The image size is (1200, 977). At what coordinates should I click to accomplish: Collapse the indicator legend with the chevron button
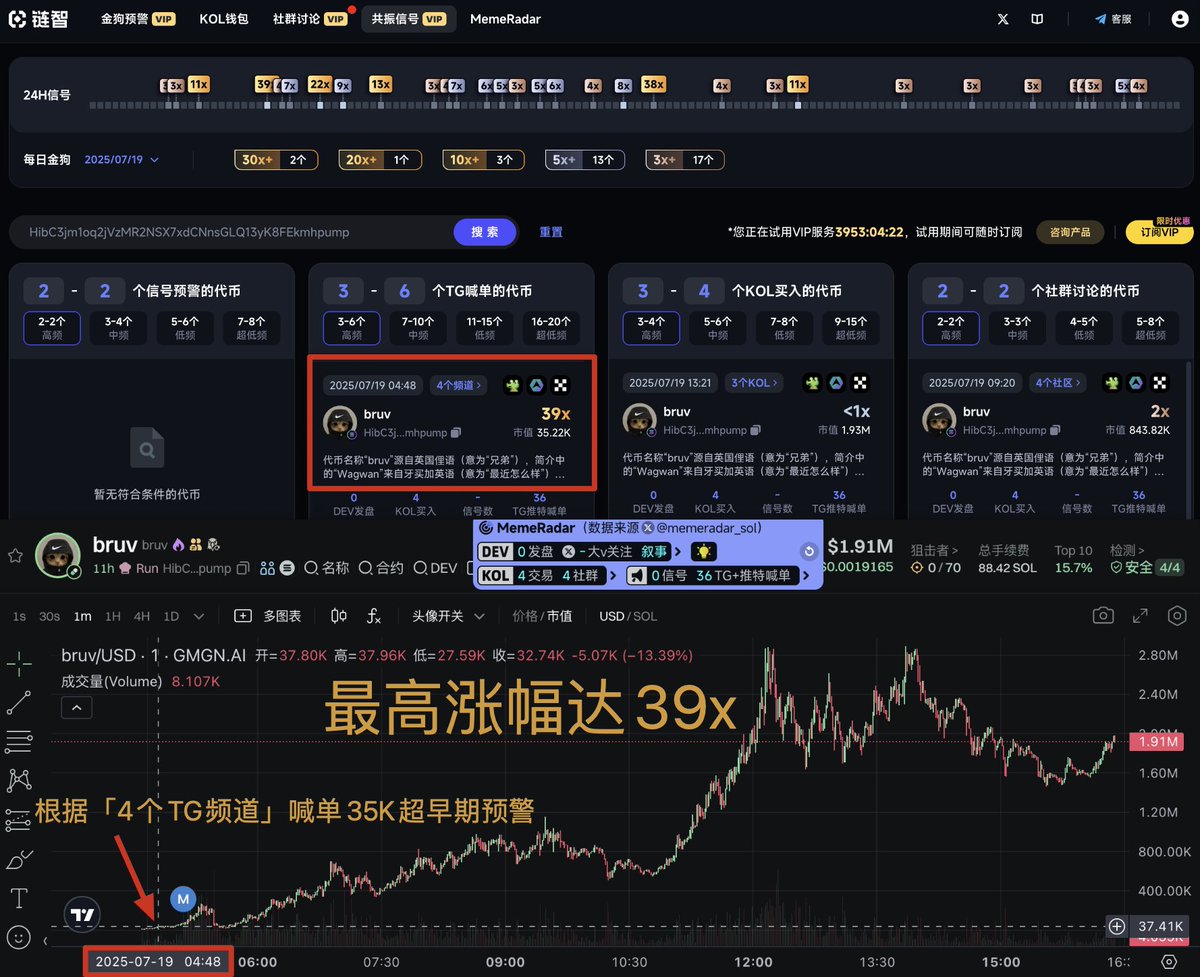pos(76,708)
